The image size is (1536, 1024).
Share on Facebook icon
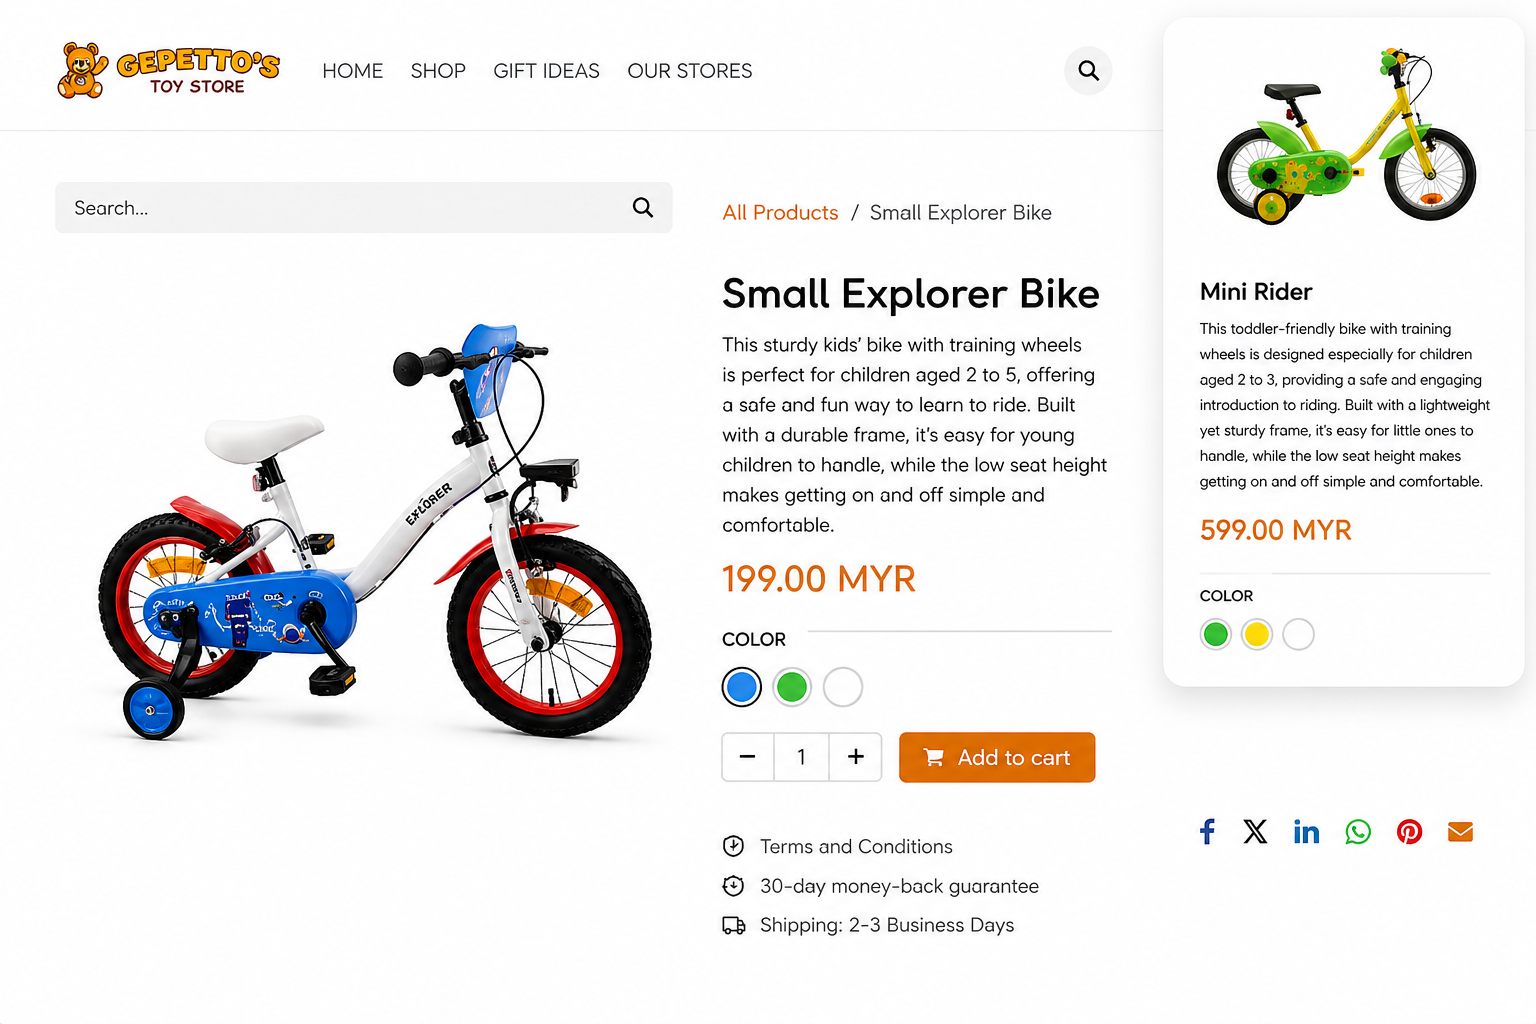tap(1207, 832)
